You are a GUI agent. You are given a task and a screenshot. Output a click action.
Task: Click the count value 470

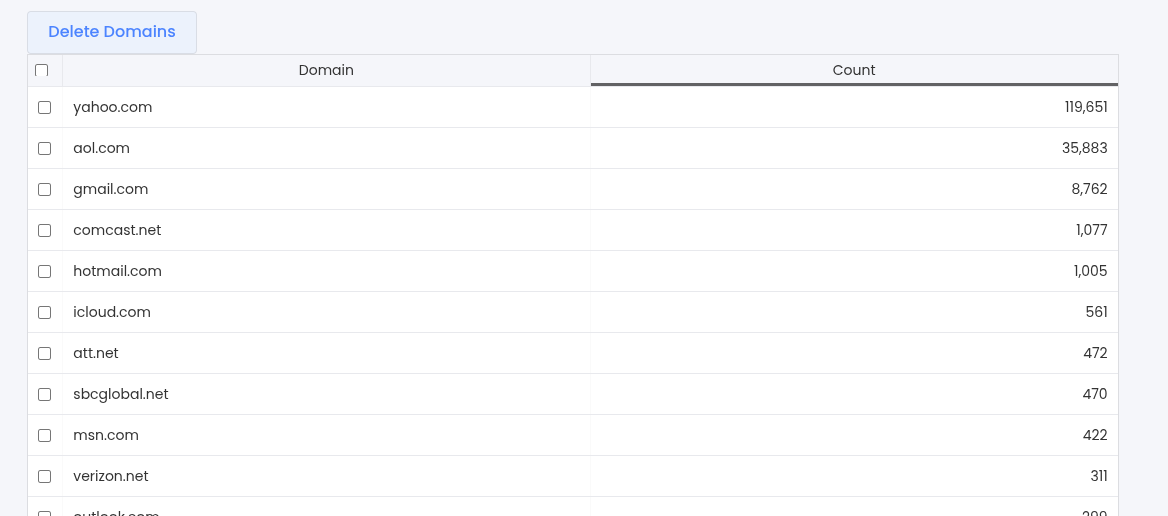coord(1095,394)
